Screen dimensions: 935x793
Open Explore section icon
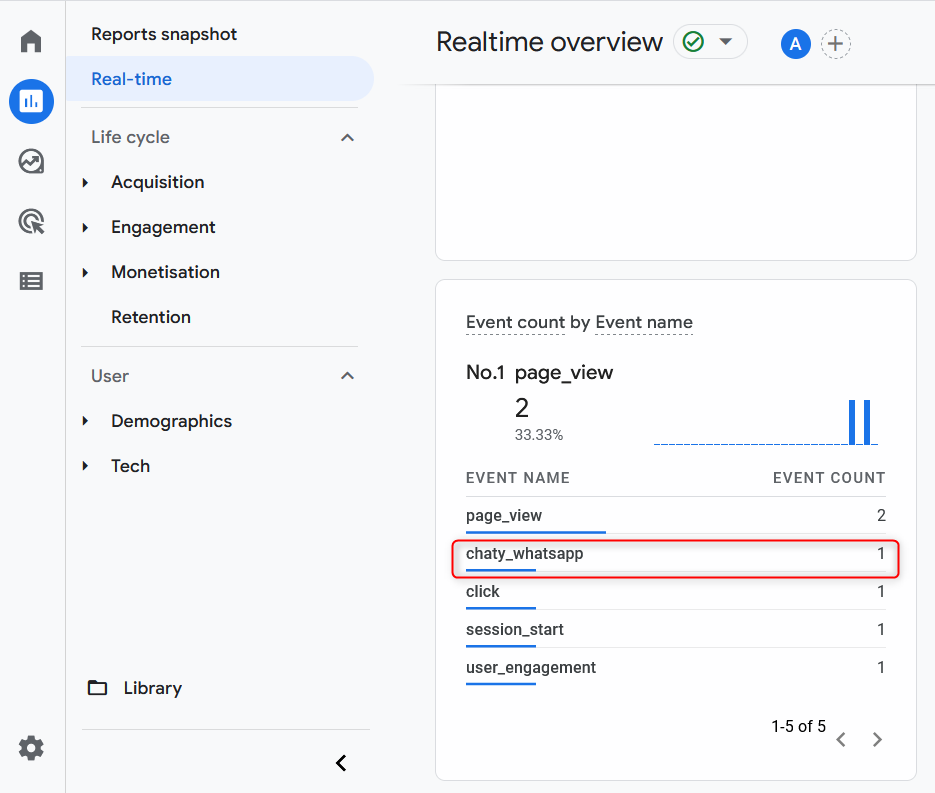(x=31, y=162)
